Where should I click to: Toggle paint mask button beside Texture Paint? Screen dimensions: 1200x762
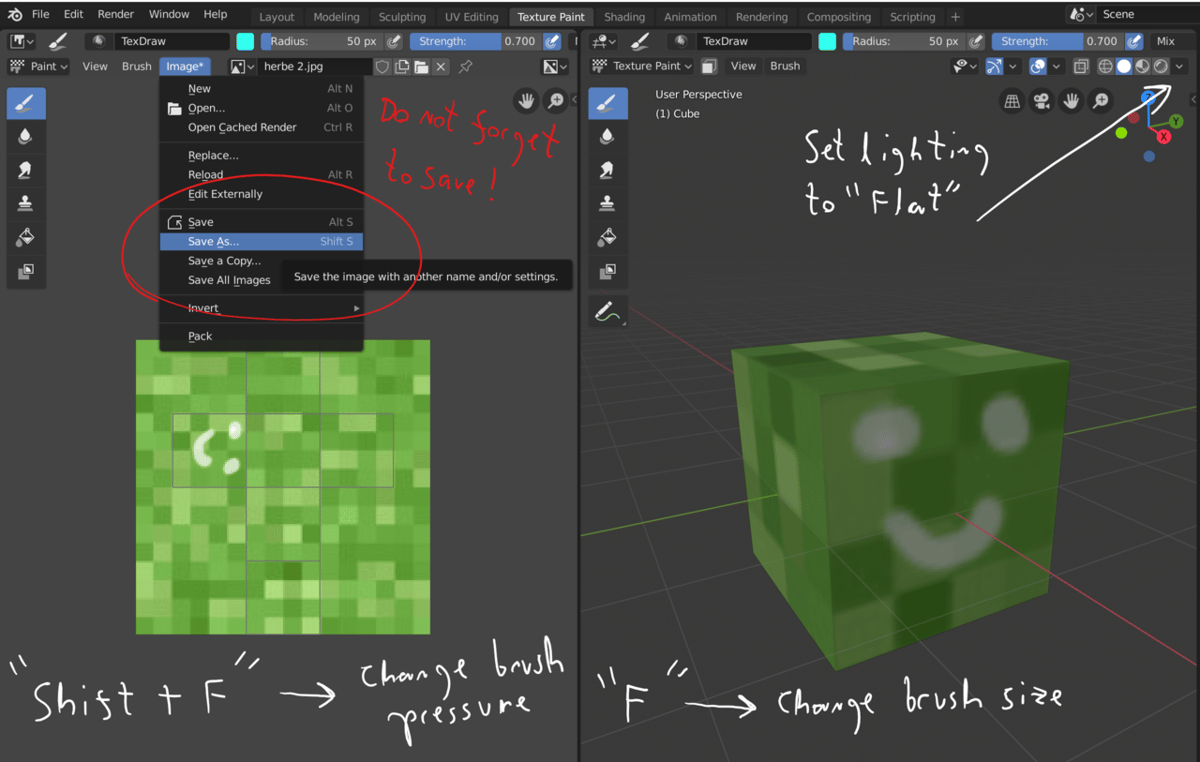pos(709,66)
